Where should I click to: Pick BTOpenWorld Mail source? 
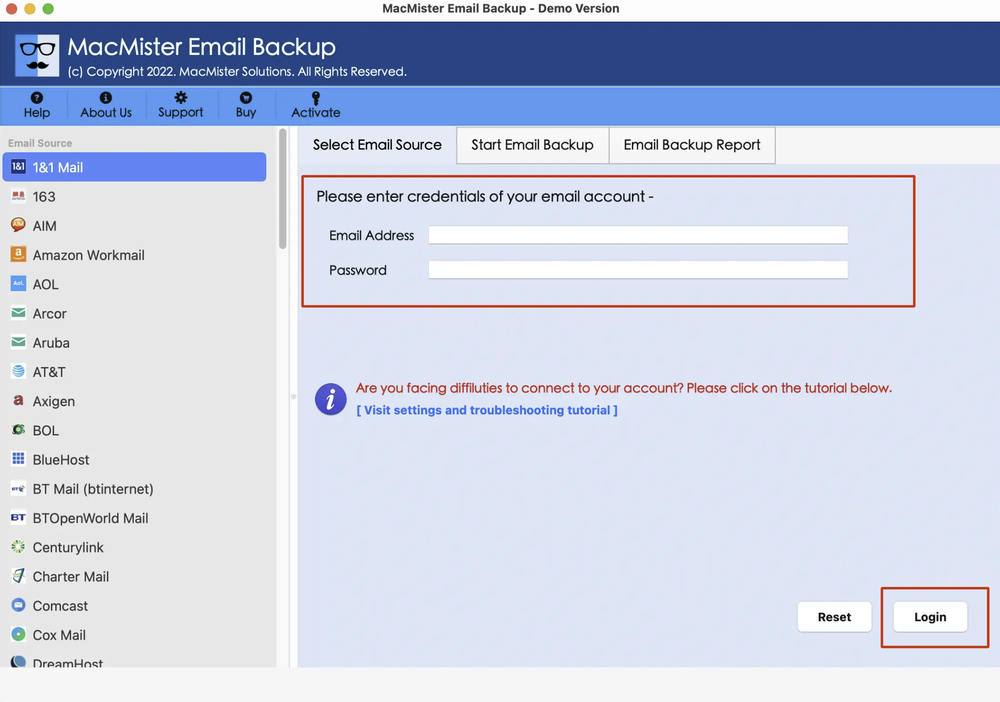pyautogui.click(x=135, y=518)
